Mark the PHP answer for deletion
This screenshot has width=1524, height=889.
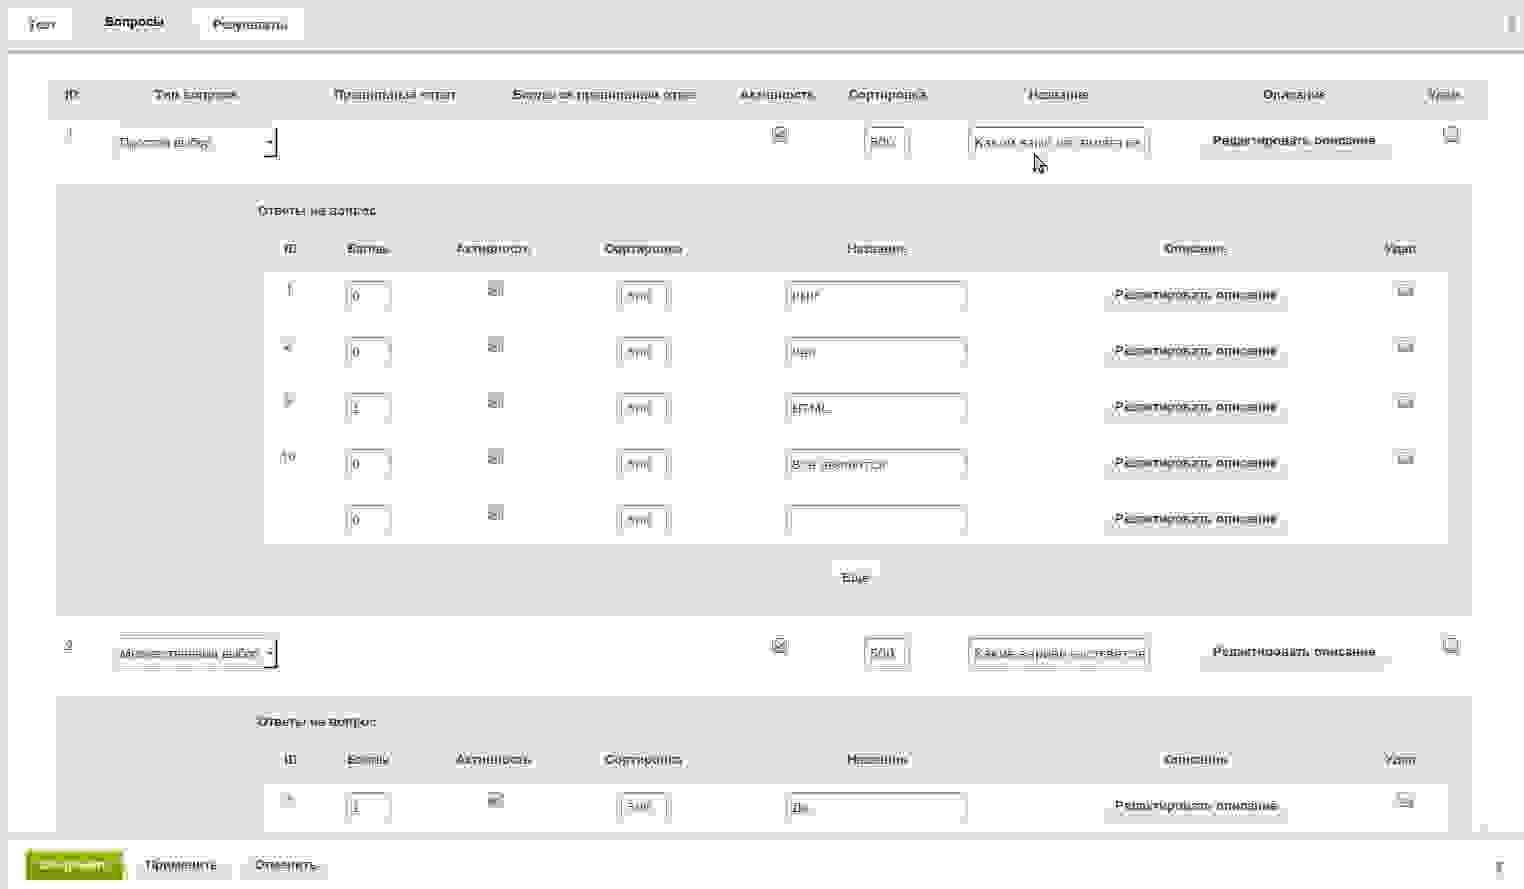[1405, 290]
